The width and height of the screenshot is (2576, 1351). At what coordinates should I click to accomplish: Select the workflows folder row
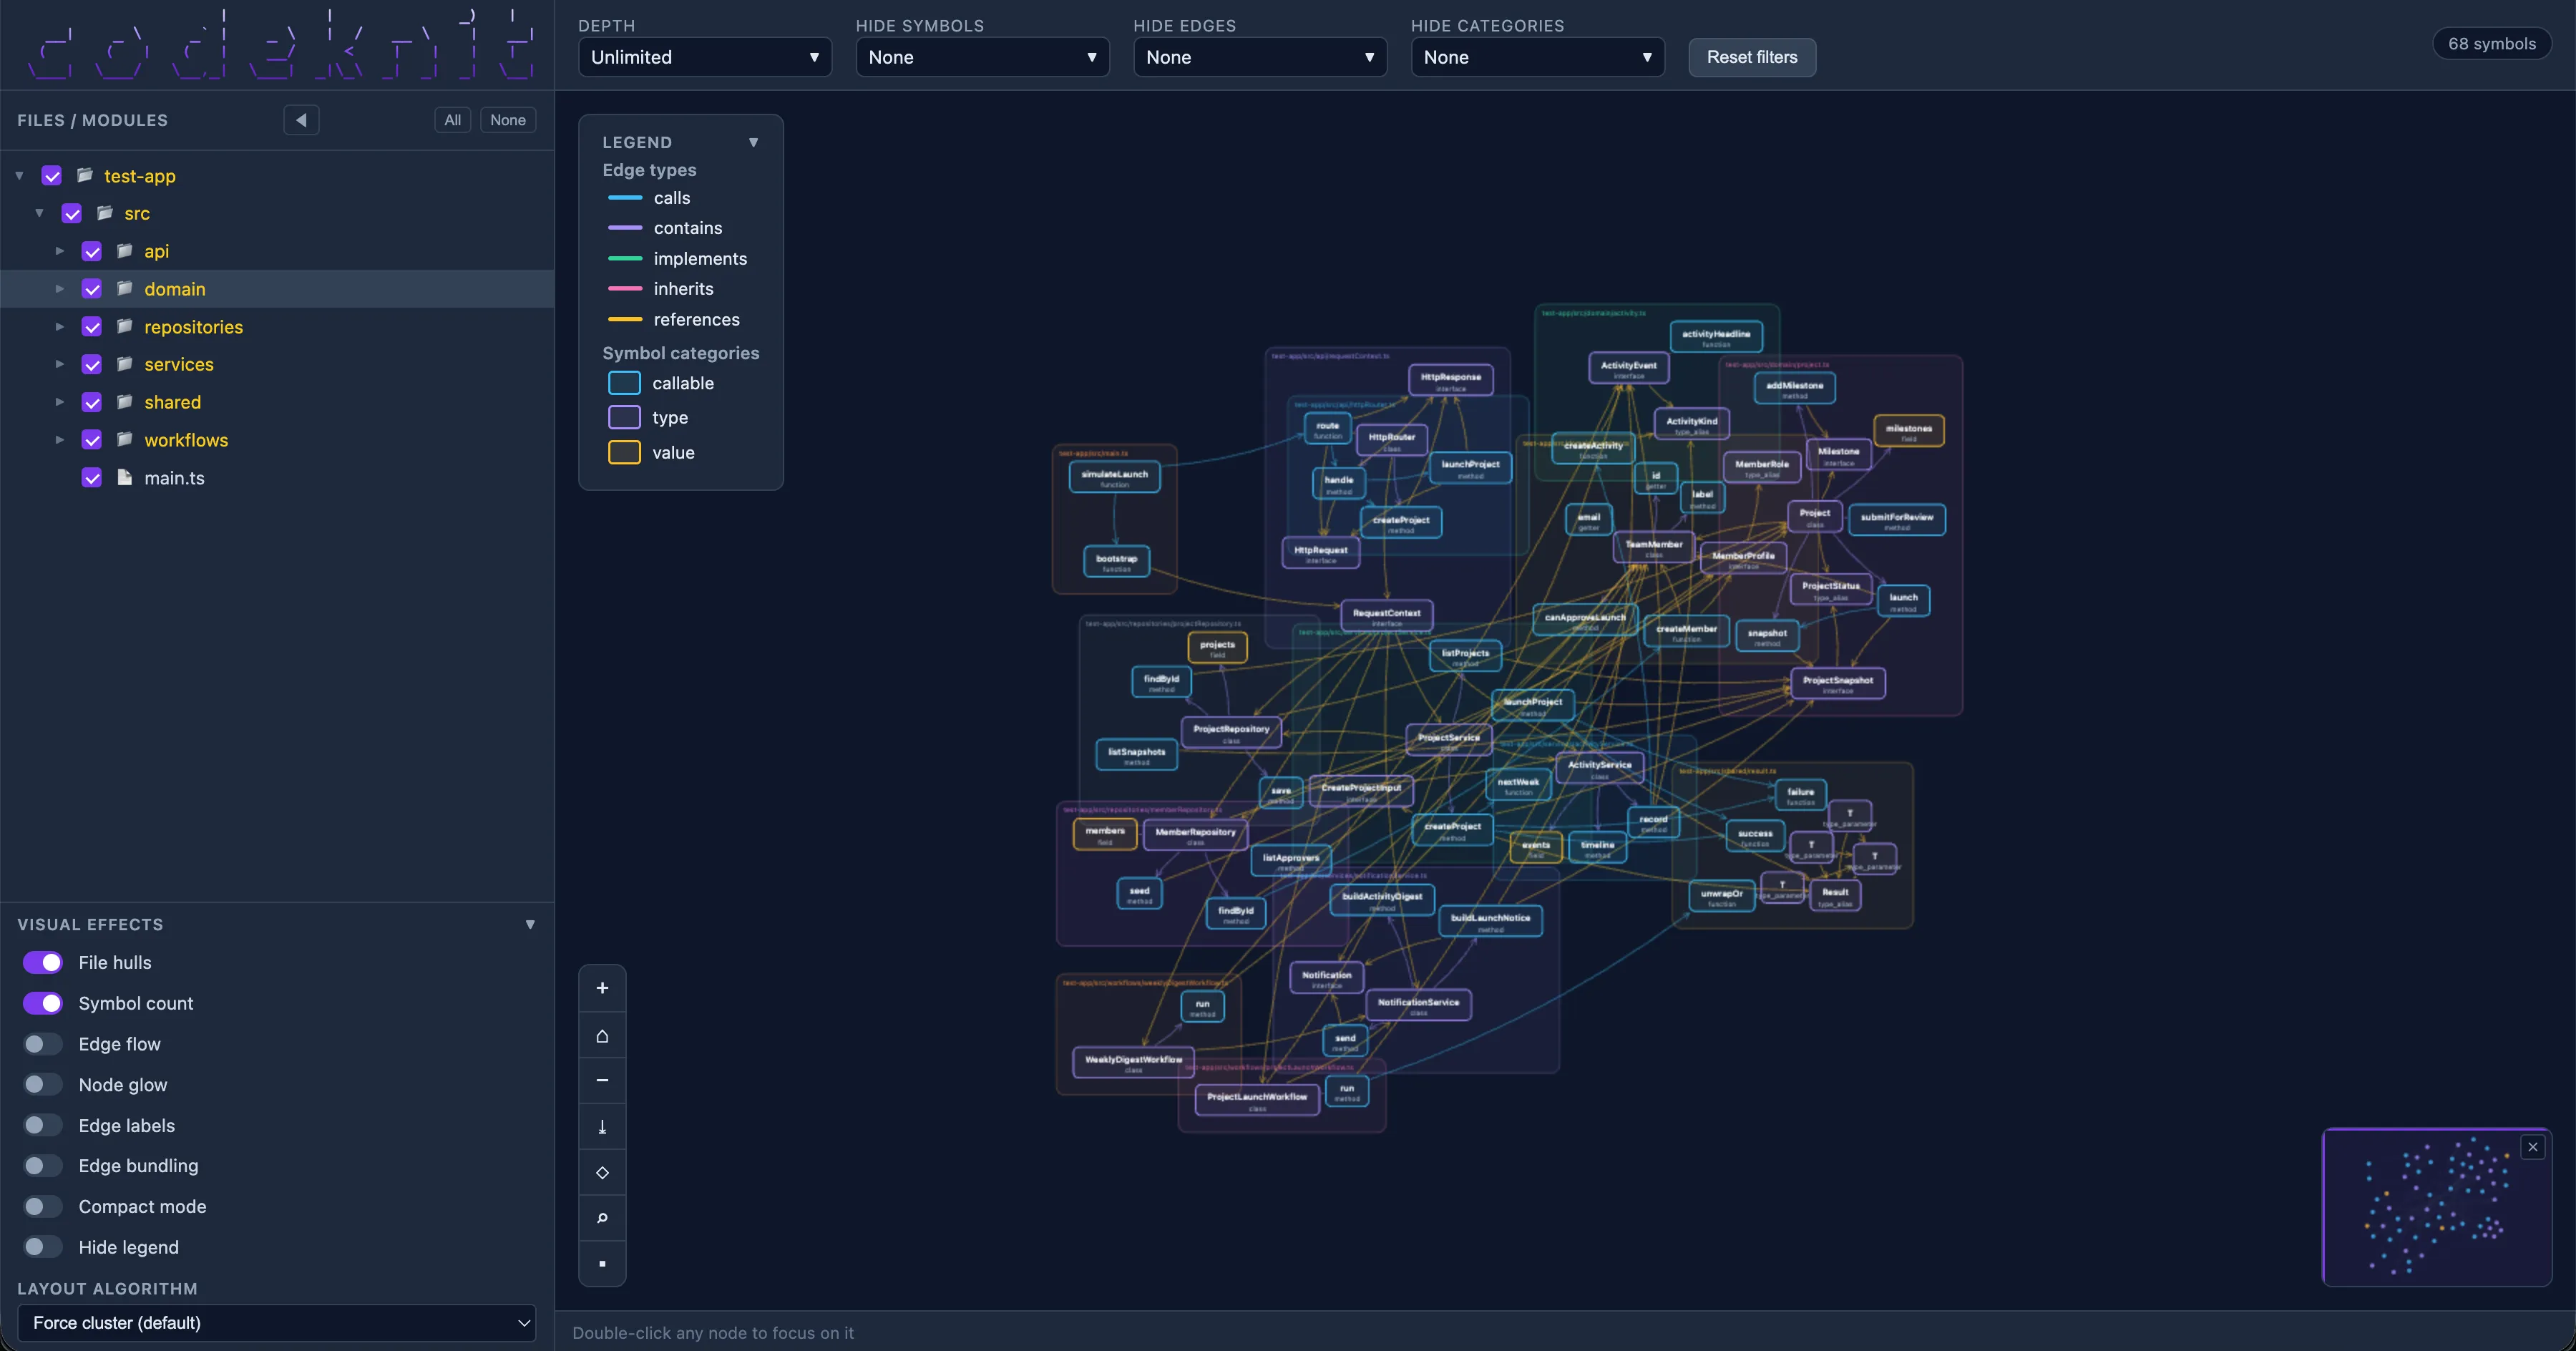pyautogui.click(x=277, y=440)
